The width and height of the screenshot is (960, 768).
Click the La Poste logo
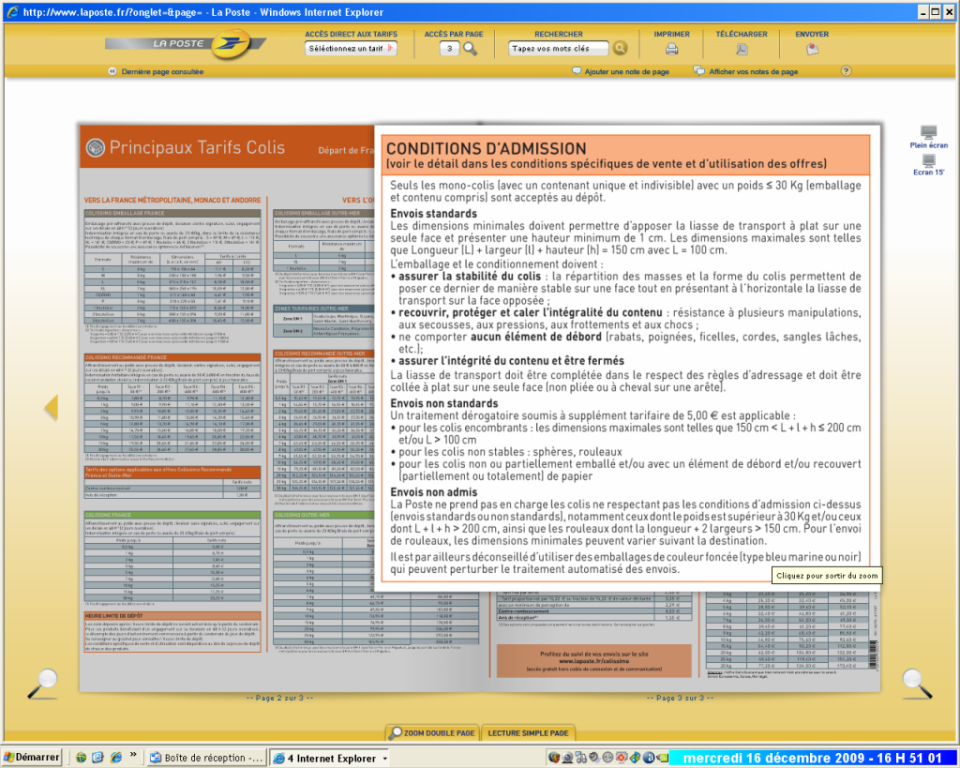pyautogui.click(x=186, y=44)
